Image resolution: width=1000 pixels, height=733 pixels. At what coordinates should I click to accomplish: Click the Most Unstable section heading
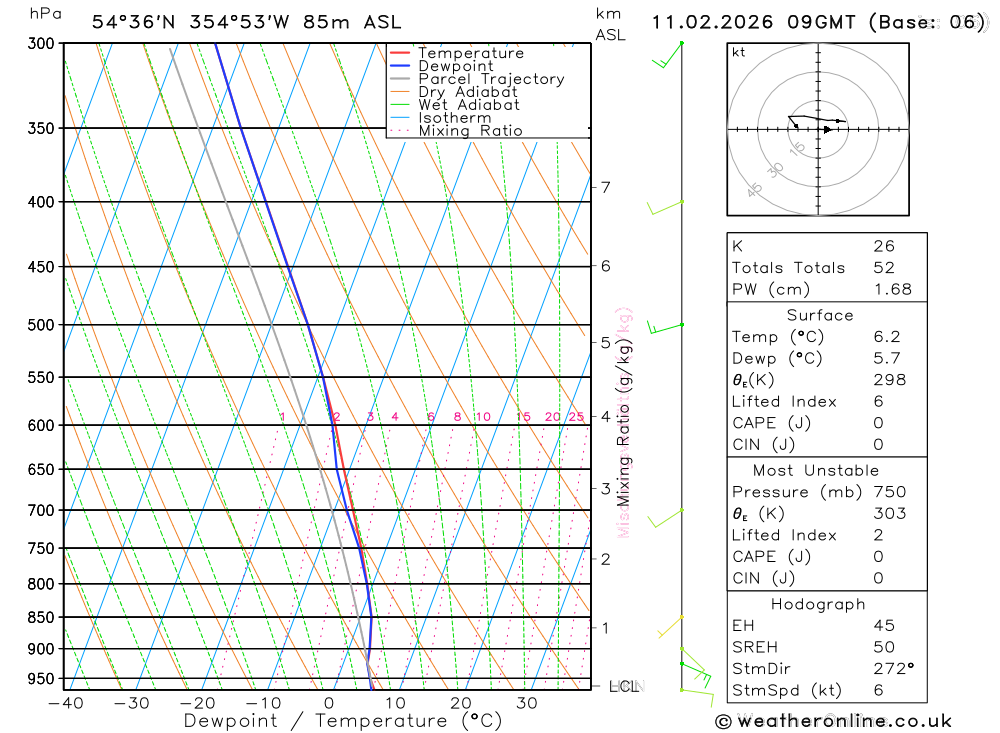coord(816,471)
